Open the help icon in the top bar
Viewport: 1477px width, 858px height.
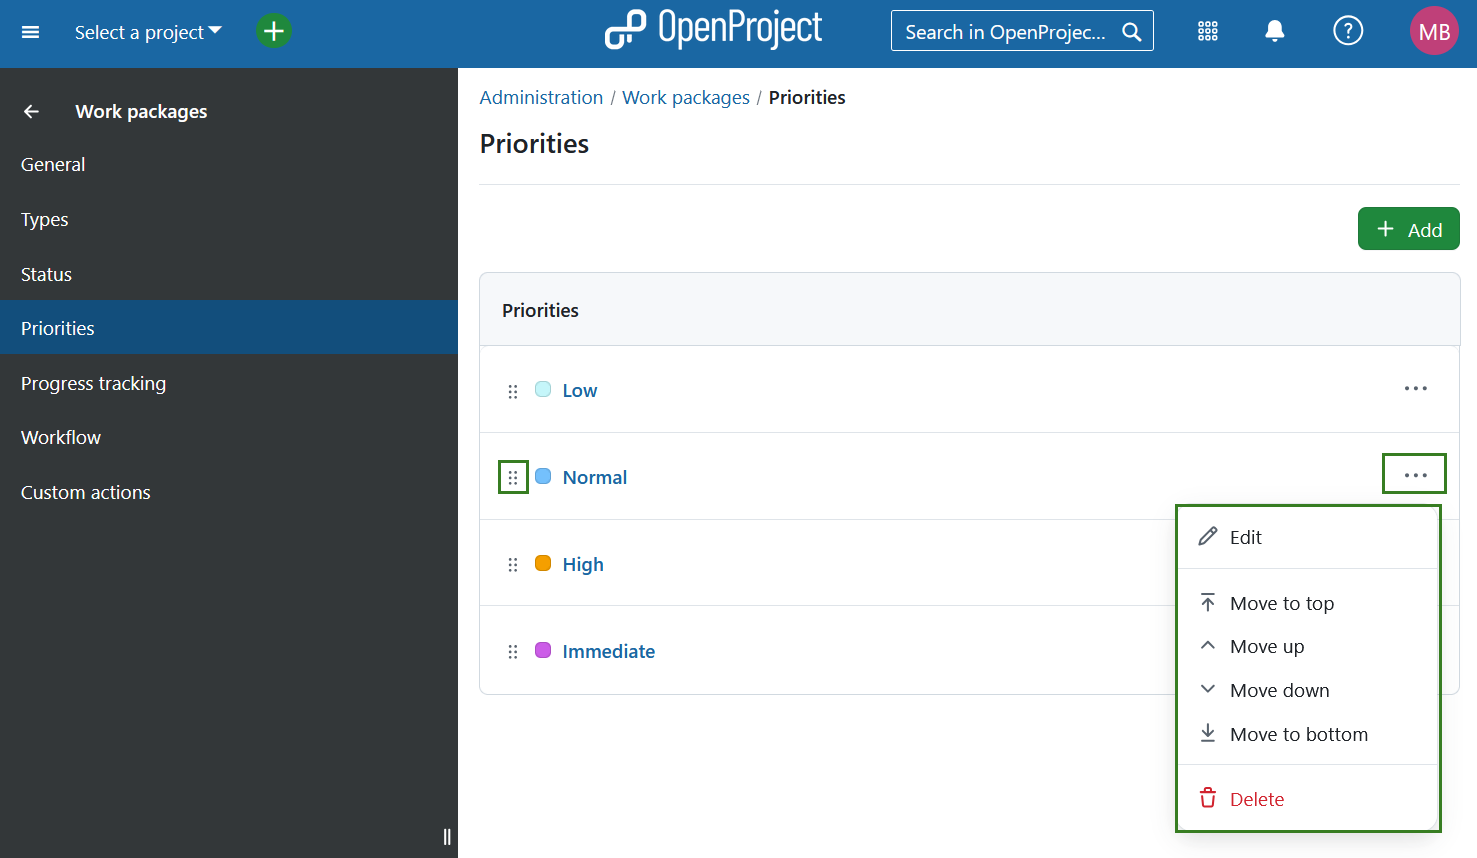coord(1348,31)
